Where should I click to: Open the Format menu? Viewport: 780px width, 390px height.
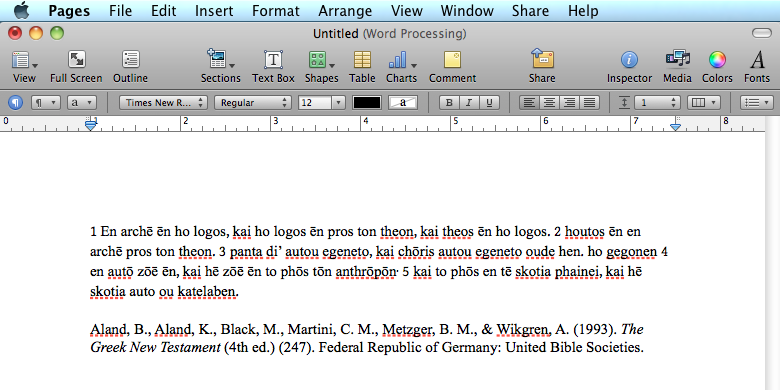276,10
